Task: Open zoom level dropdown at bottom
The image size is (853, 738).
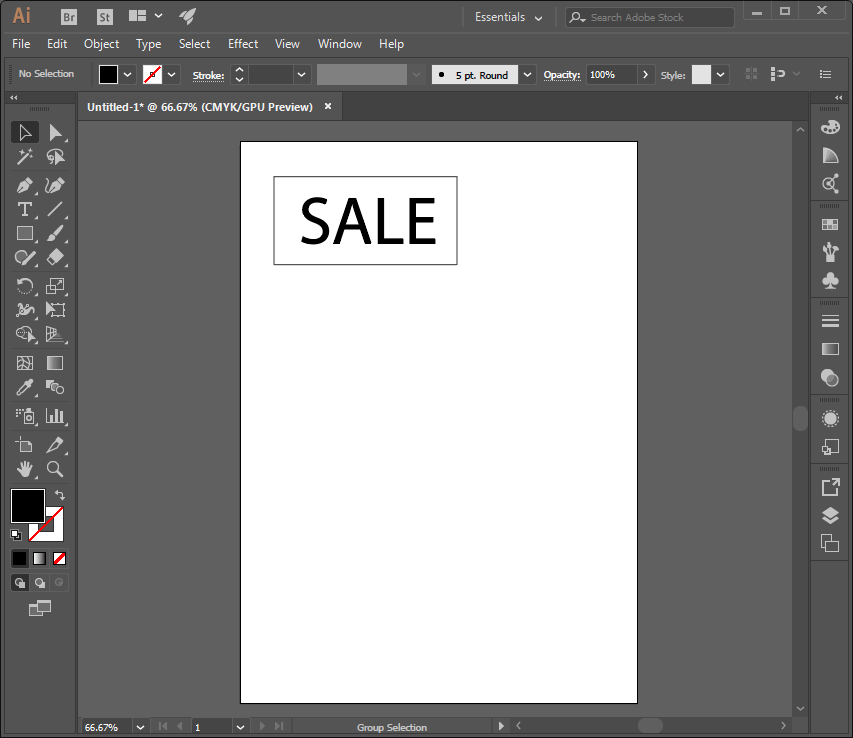Action: [x=140, y=727]
